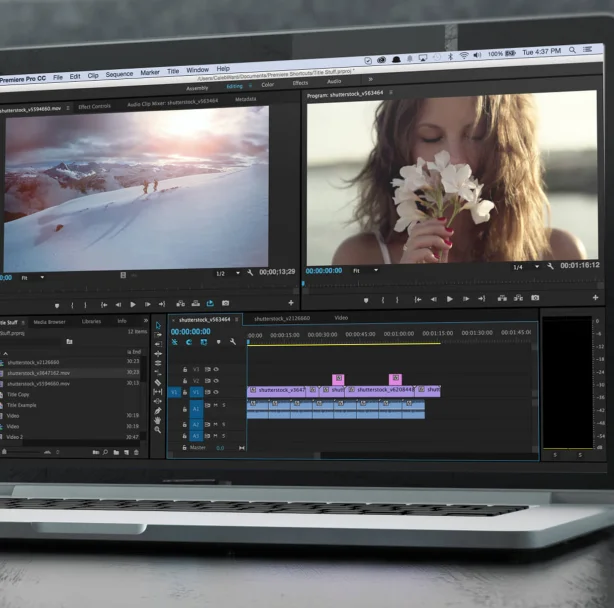The image size is (614, 608).
Task: Click the Export Frame camera icon in Program monitor
Action: (536, 298)
